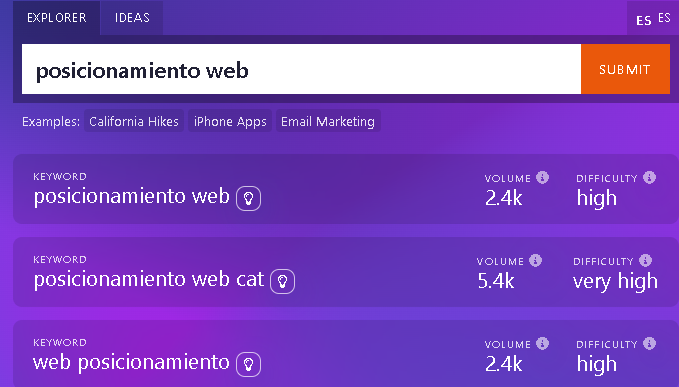Switch to the Explorer tab
Screen dimensions: 679x387
(57, 18)
